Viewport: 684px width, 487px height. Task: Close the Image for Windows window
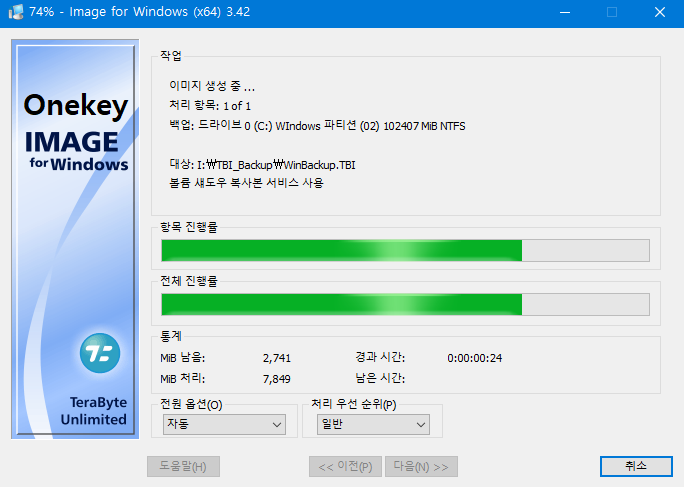pos(660,12)
